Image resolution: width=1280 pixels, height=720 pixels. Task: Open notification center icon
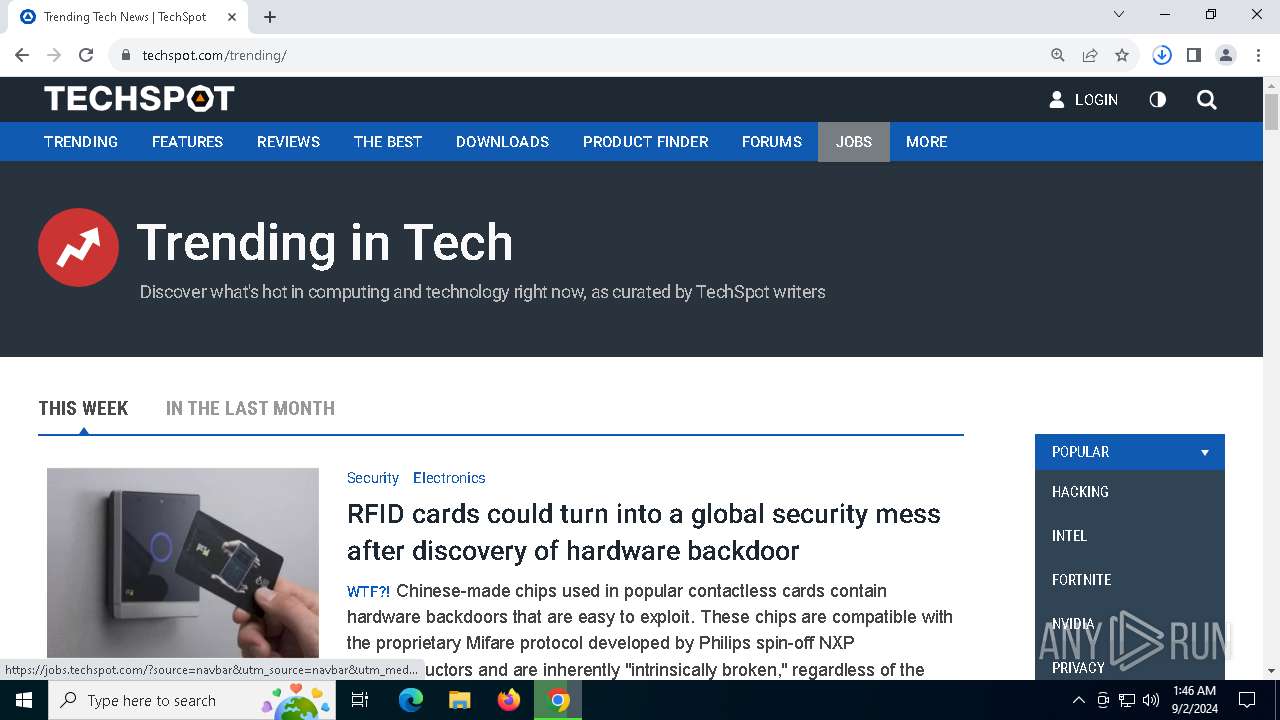click(1247, 700)
